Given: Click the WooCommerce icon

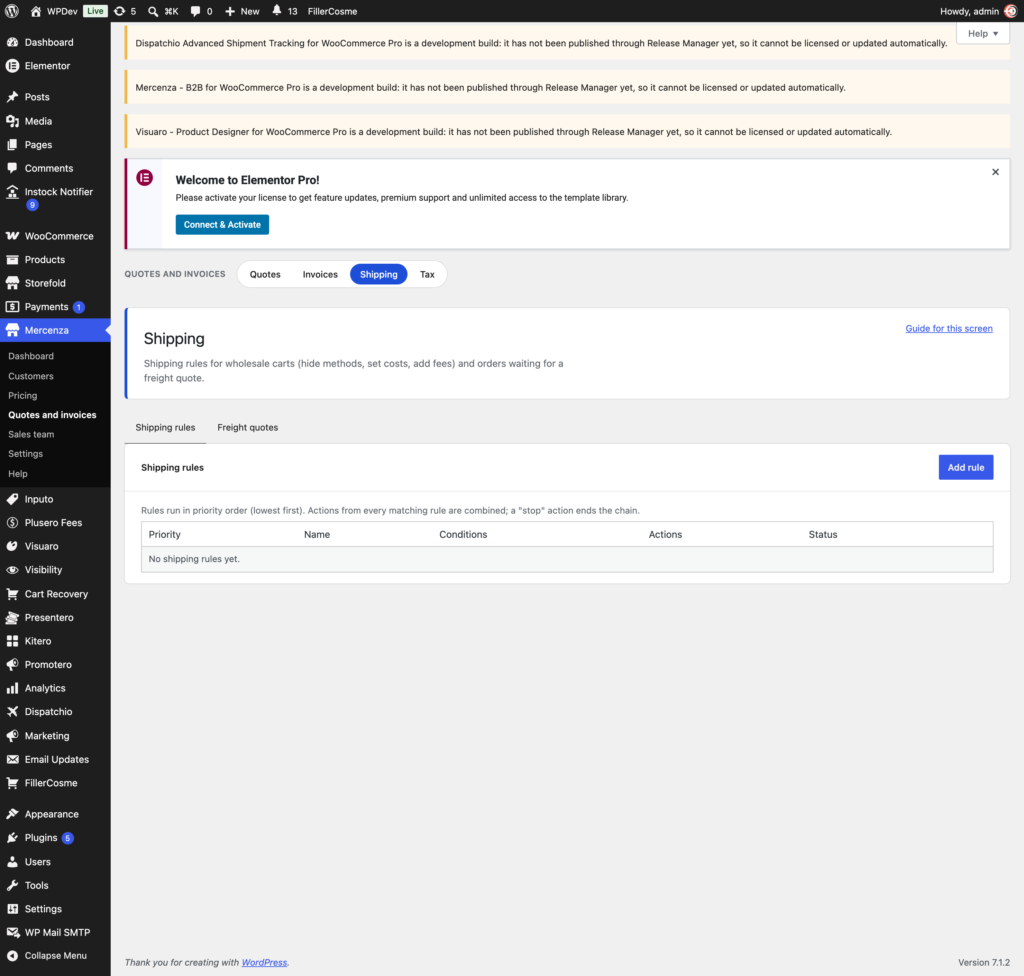Looking at the screenshot, I should (12, 236).
